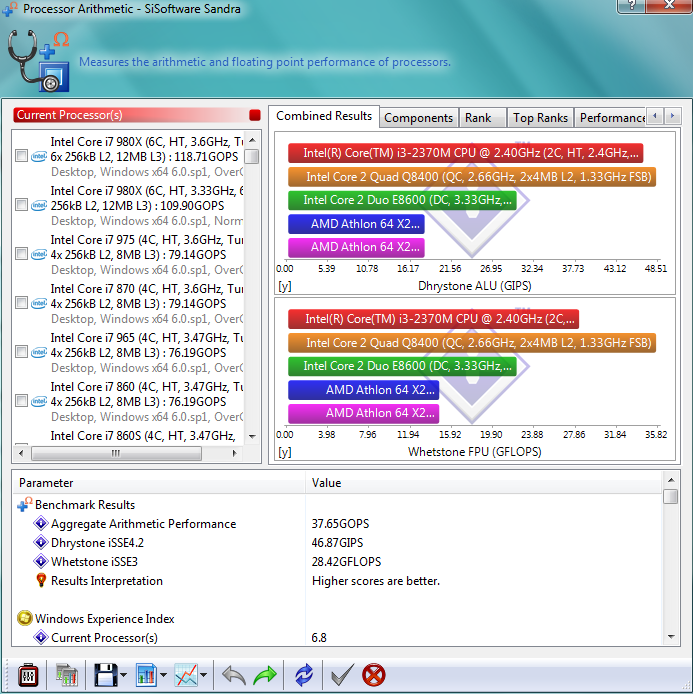Click processor list scrollbar down arrow

252,436
